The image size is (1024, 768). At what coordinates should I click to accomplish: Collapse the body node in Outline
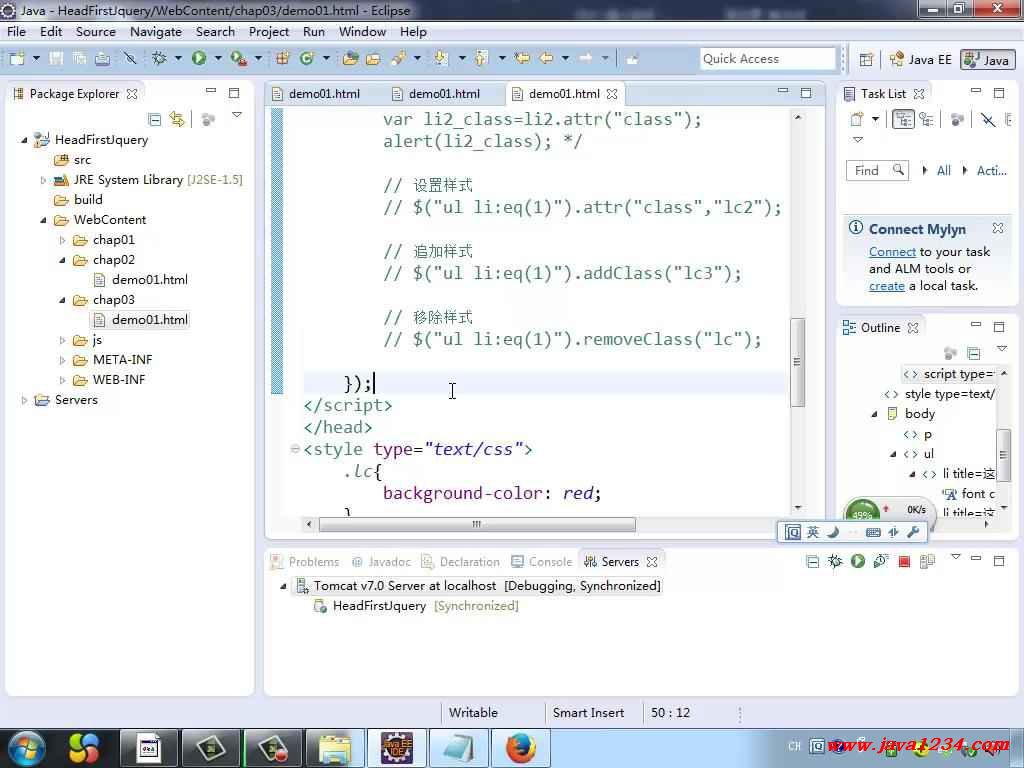pyautogui.click(x=874, y=414)
